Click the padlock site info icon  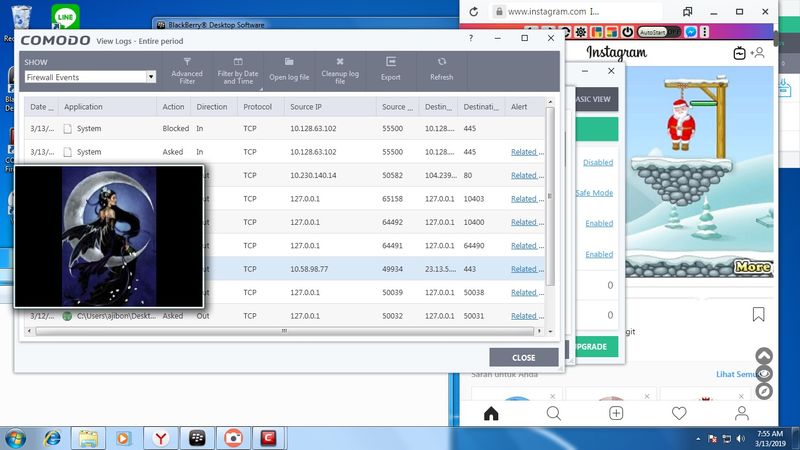click(499, 11)
